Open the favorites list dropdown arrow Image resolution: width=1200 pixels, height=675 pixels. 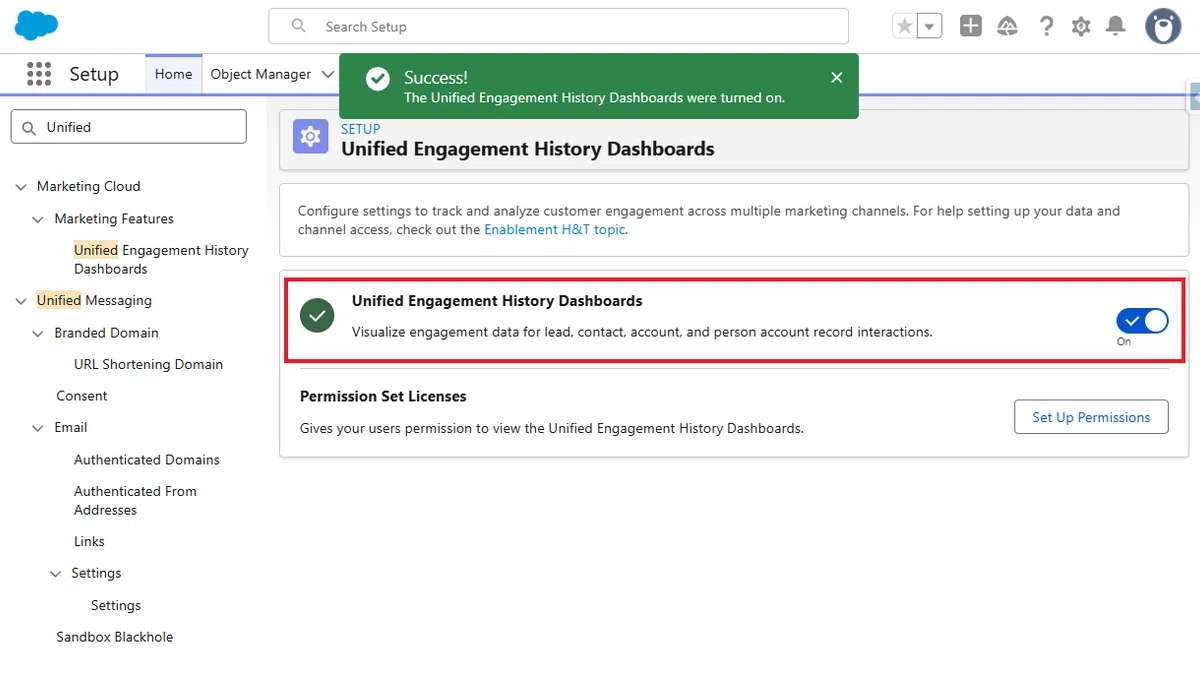(930, 27)
